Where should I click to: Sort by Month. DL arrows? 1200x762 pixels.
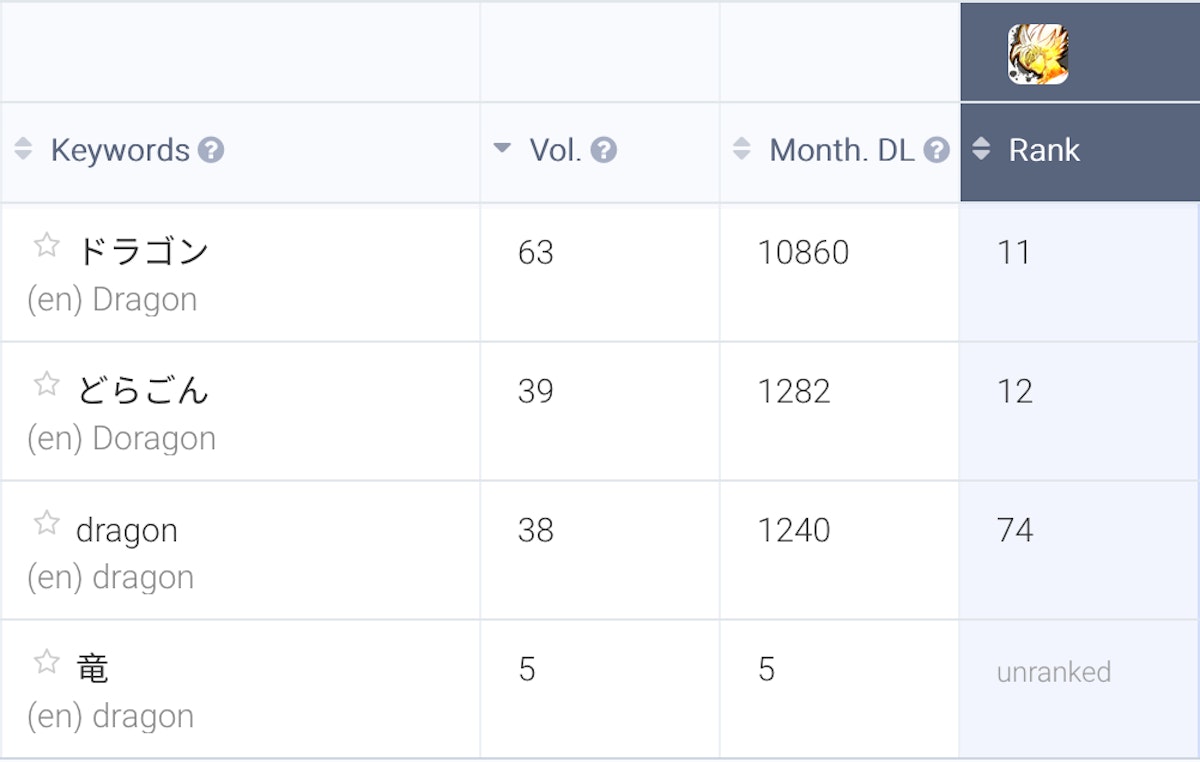pyautogui.click(x=742, y=150)
